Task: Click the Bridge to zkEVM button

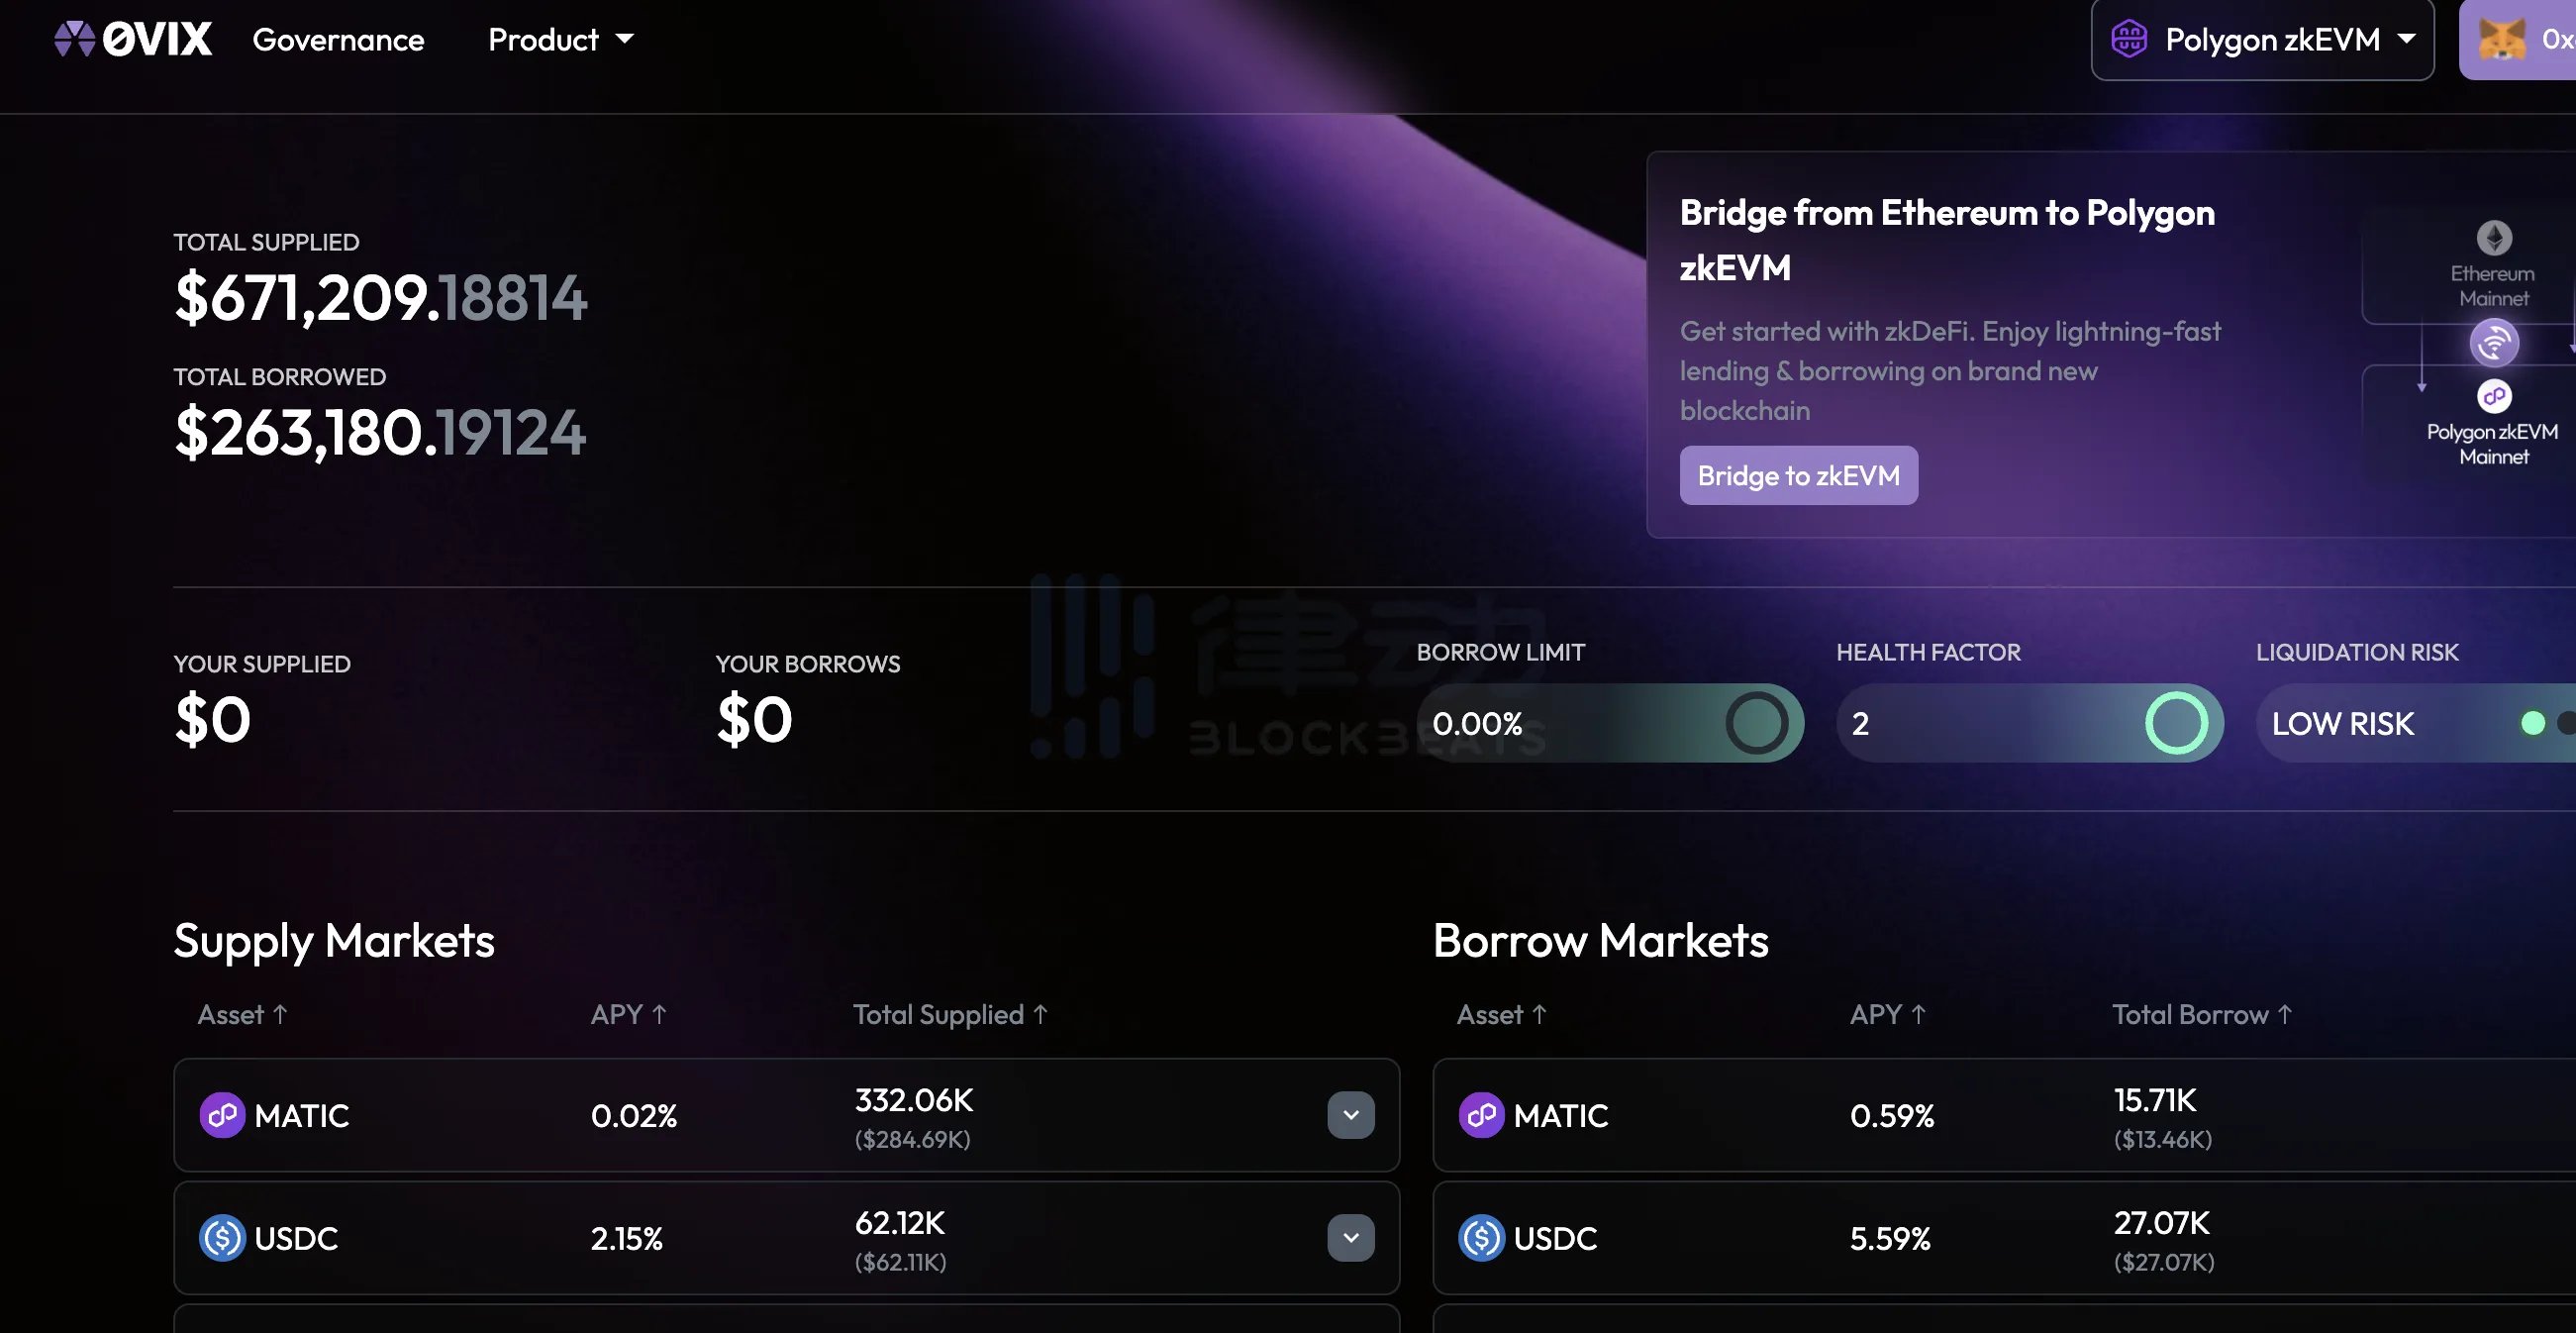Action: (1798, 474)
